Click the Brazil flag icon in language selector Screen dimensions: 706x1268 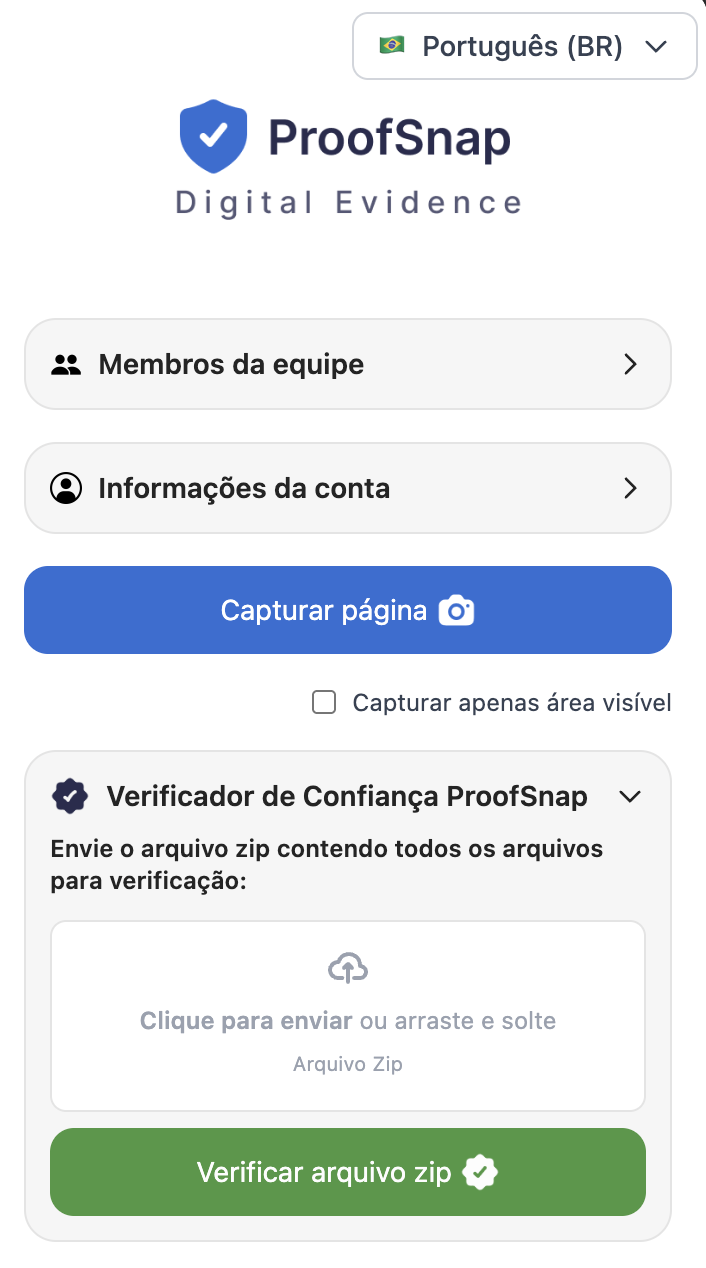[393, 45]
